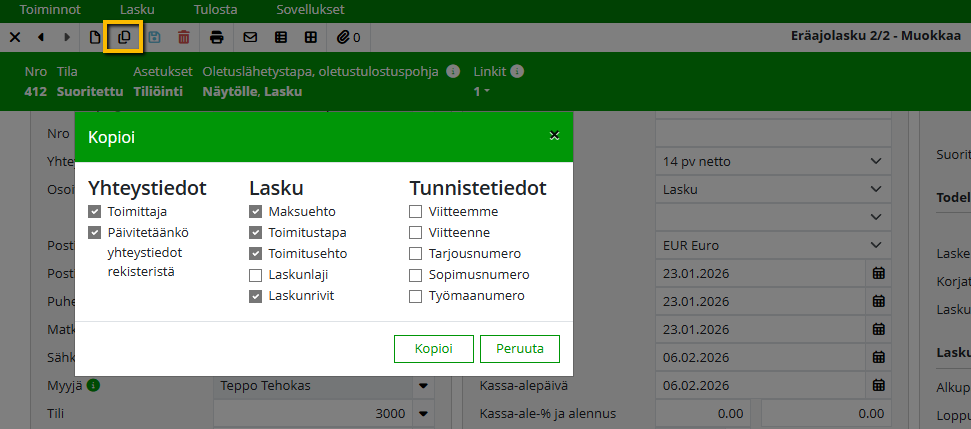Open the EUR Euro currency dropdown
Image resolution: width=971 pixels, height=429 pixels.
point(875,245)
